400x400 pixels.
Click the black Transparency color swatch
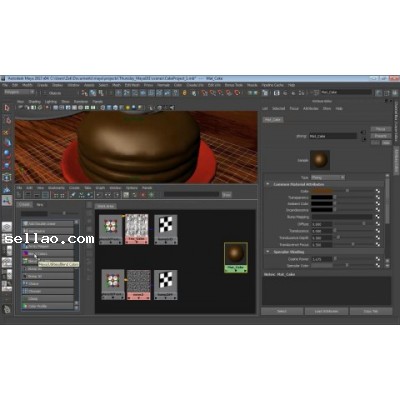click(322, 197)
